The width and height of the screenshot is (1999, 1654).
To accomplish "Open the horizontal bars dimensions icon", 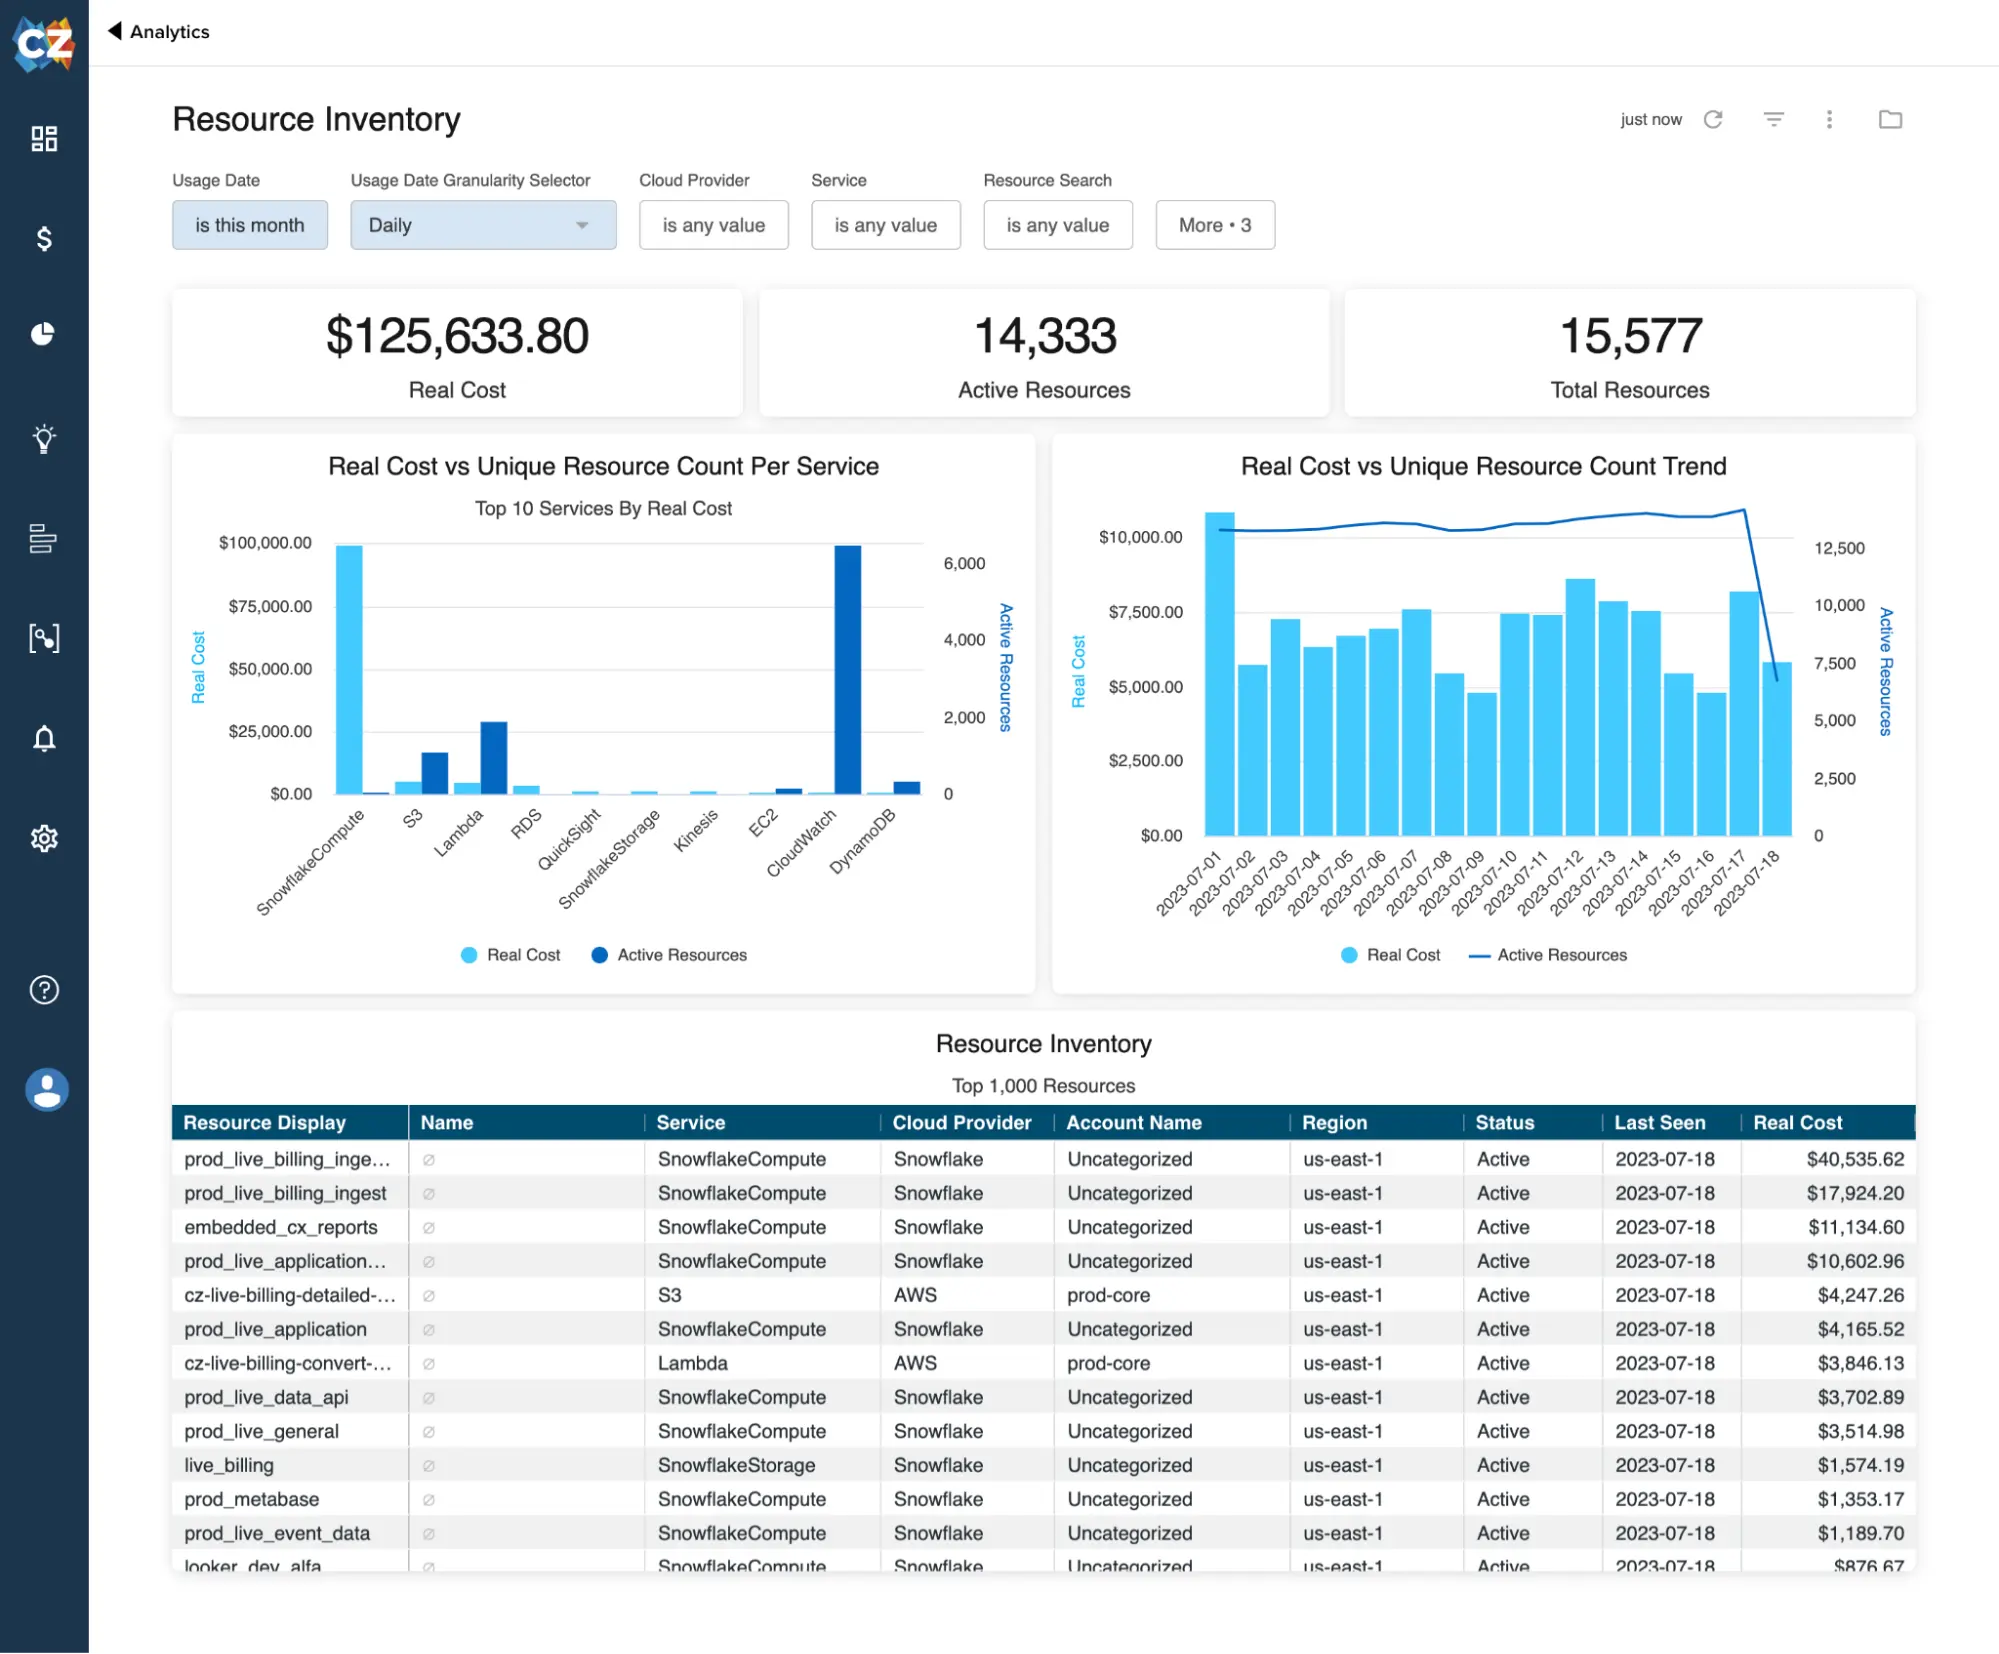I will coord(43,538).
